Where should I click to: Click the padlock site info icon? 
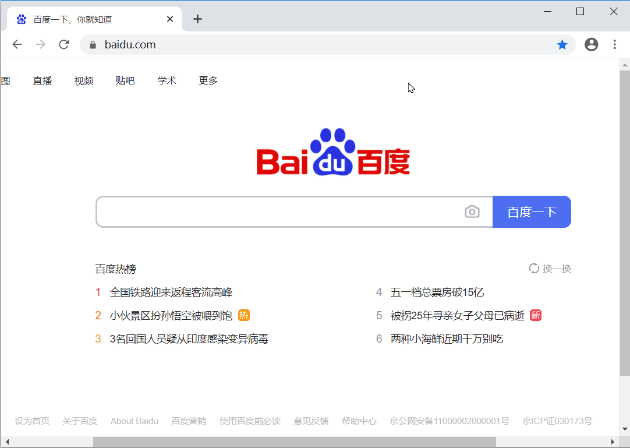[x=93, y=45]
